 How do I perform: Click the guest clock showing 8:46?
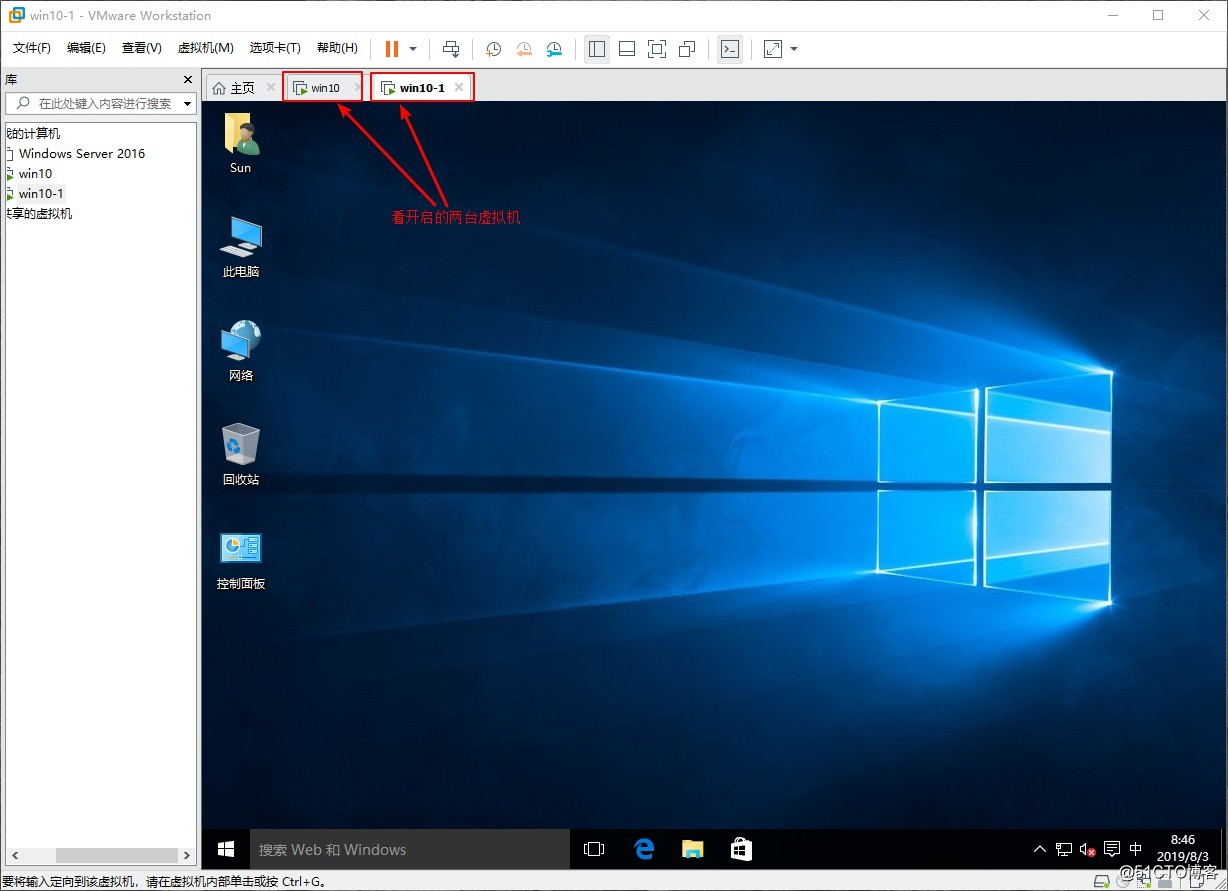point(1182,849)
